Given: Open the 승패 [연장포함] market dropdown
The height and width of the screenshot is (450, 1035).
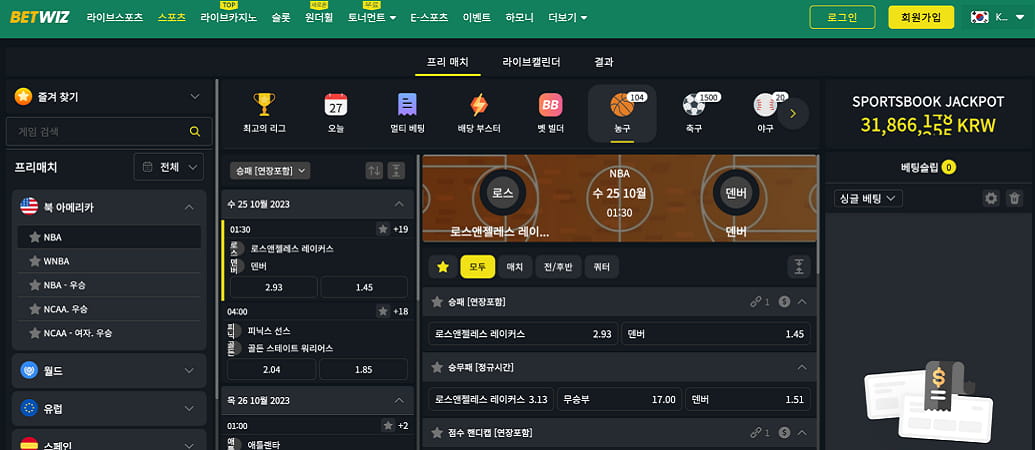Looking at the screenshot, I should point(270,170).
